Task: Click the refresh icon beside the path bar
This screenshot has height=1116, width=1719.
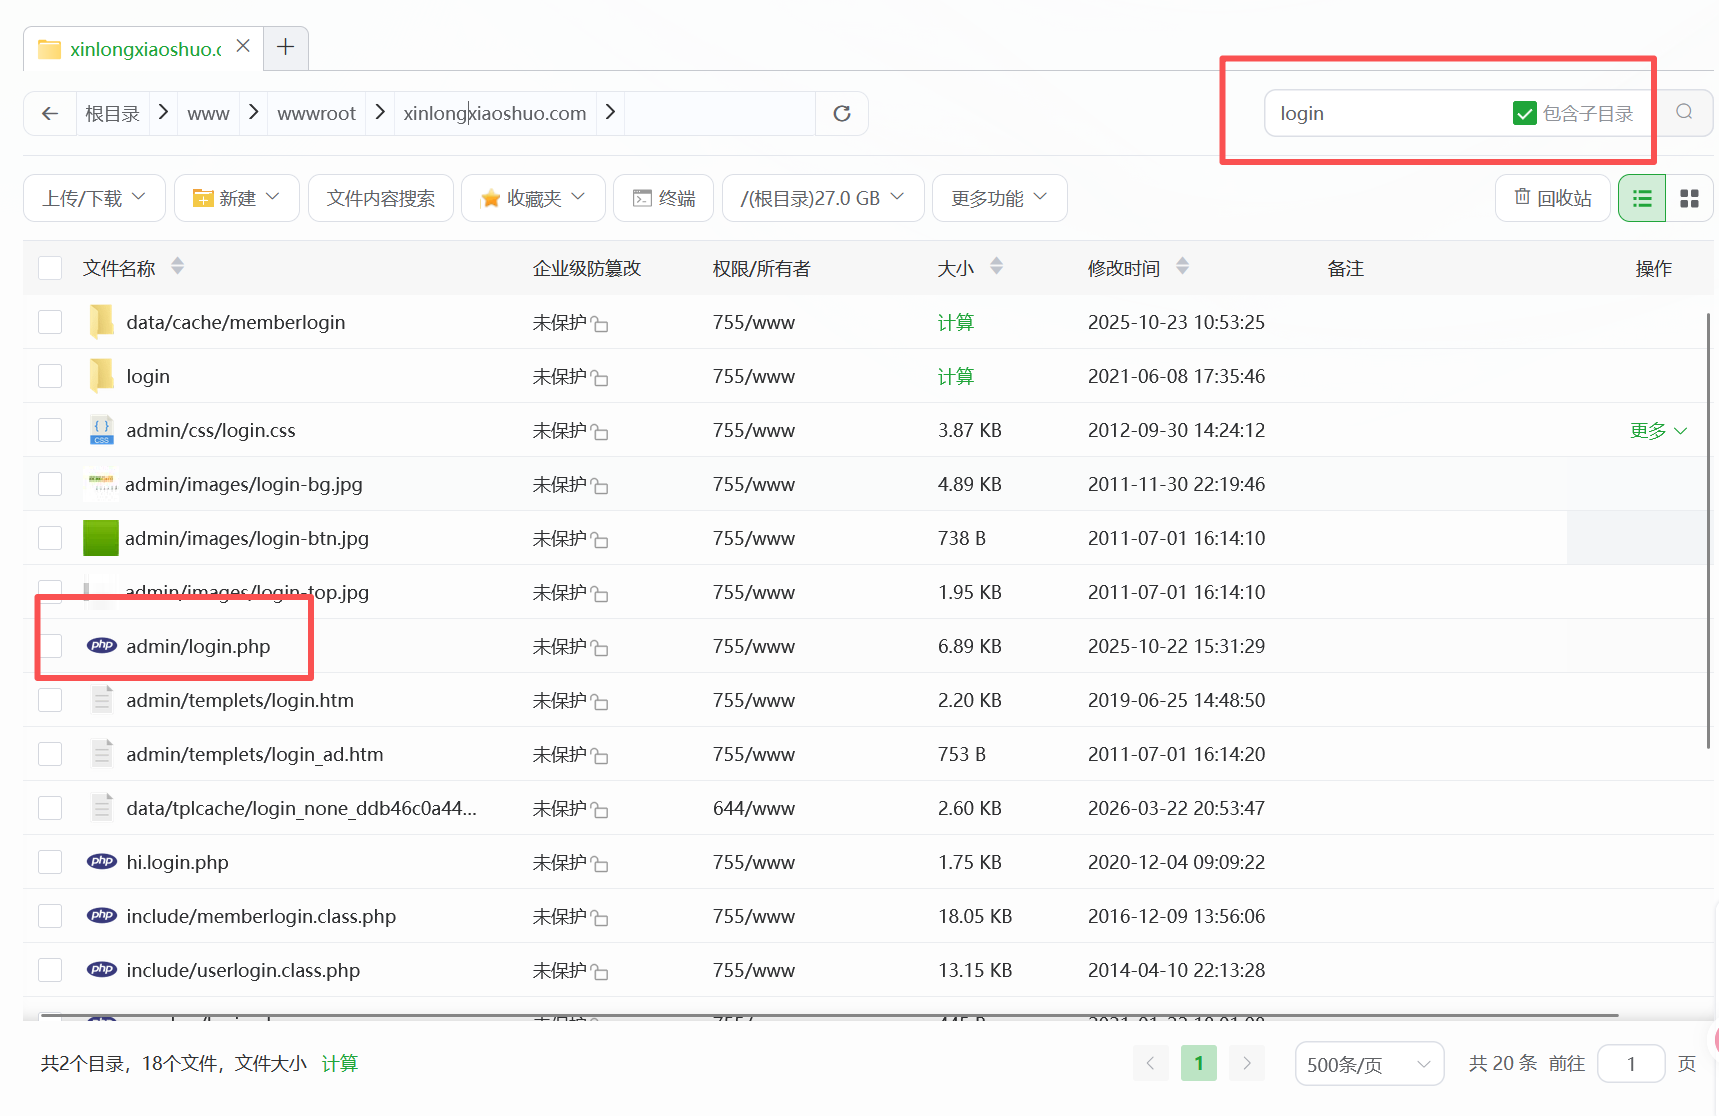Action: (842, 113)
